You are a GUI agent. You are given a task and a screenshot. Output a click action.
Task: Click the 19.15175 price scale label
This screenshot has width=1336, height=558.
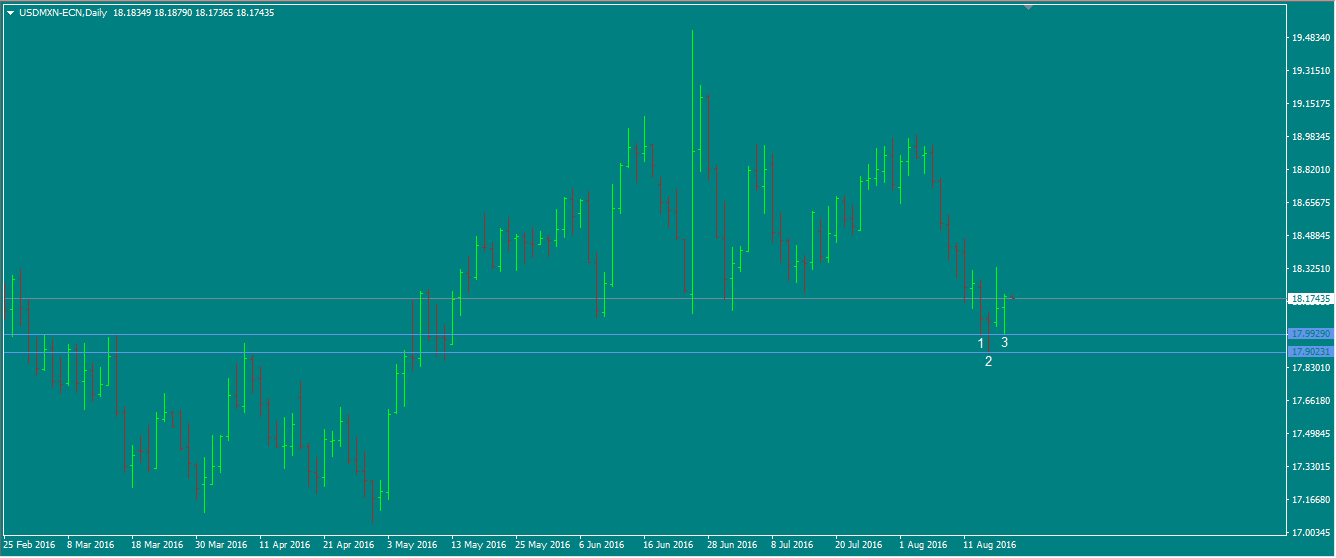1311,104
